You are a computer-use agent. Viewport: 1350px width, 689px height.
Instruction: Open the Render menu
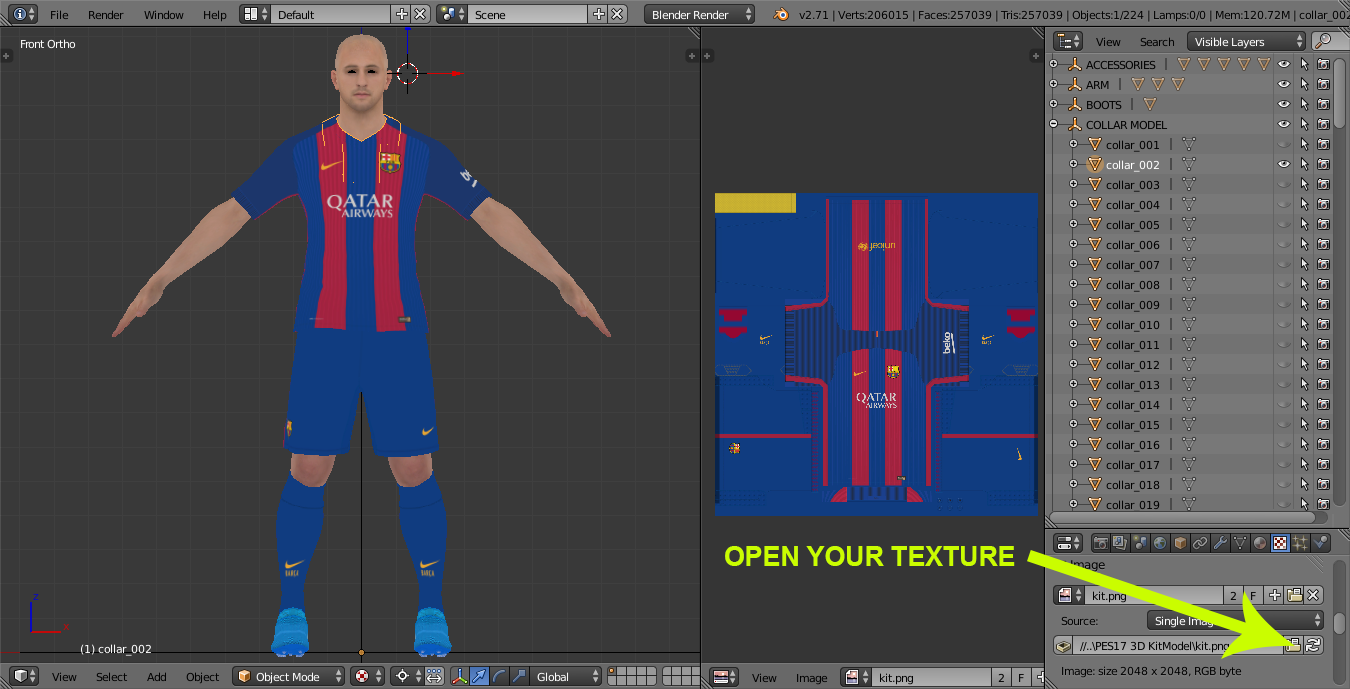pyautogui.click(x=105, y=15)
